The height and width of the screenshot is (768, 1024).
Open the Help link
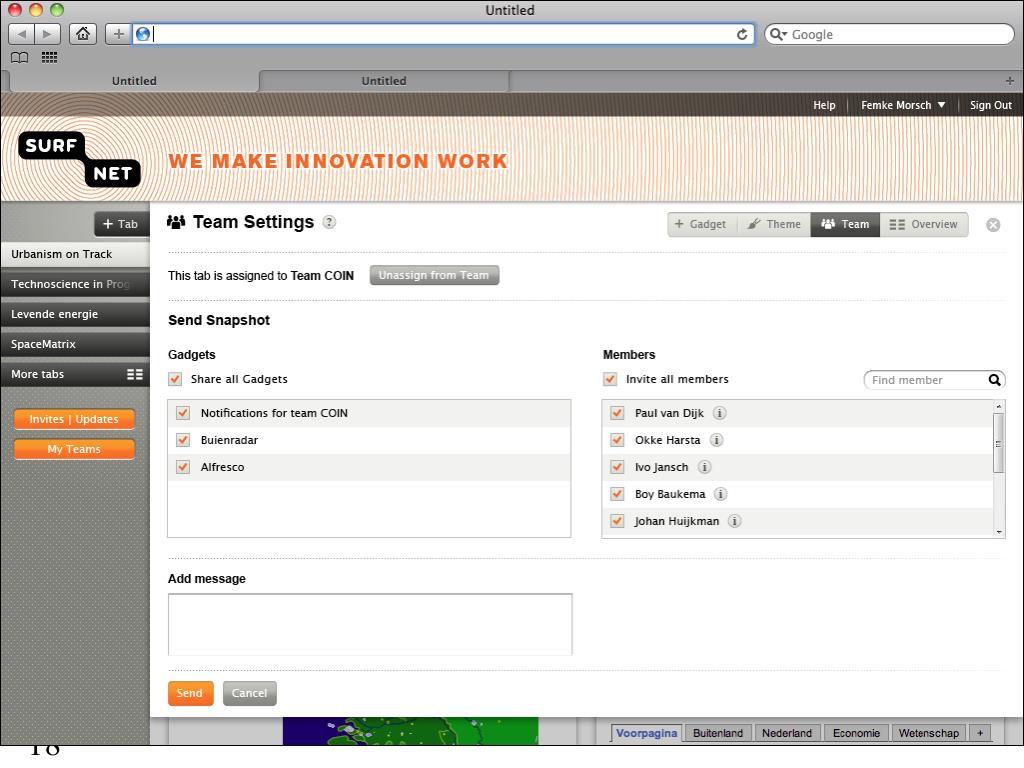click(x=824, y=105)
